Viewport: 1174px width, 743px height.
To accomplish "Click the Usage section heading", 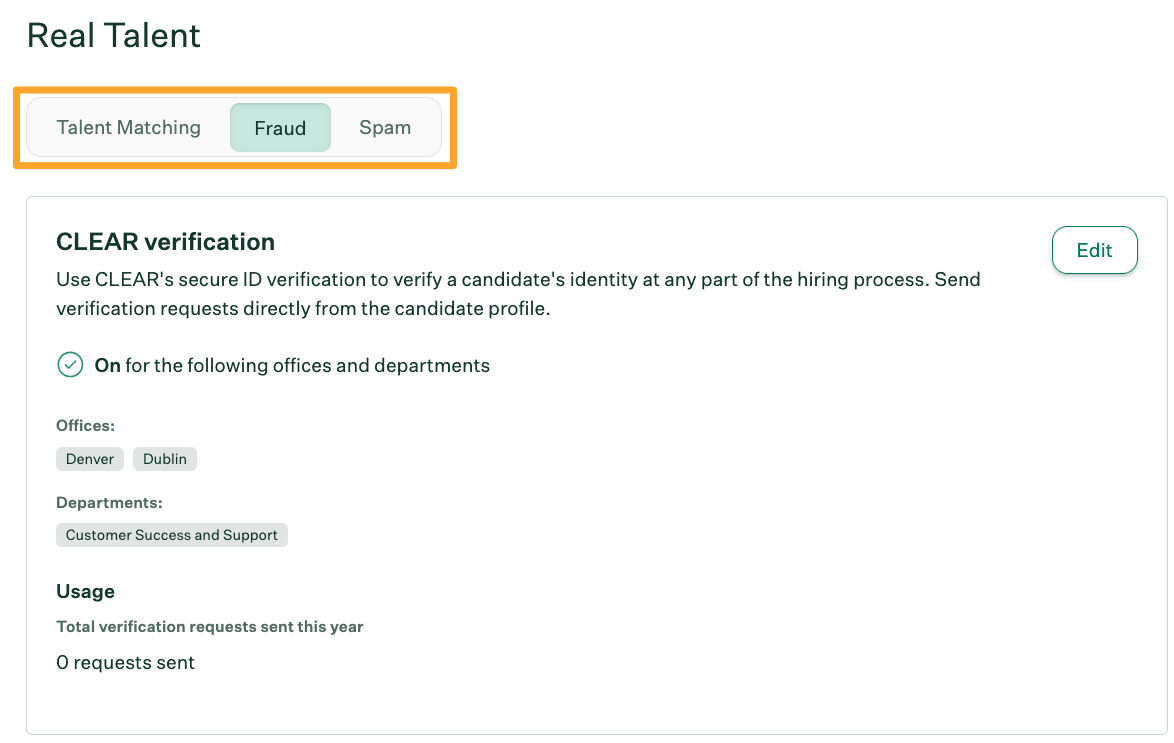I will click(85, 591).
